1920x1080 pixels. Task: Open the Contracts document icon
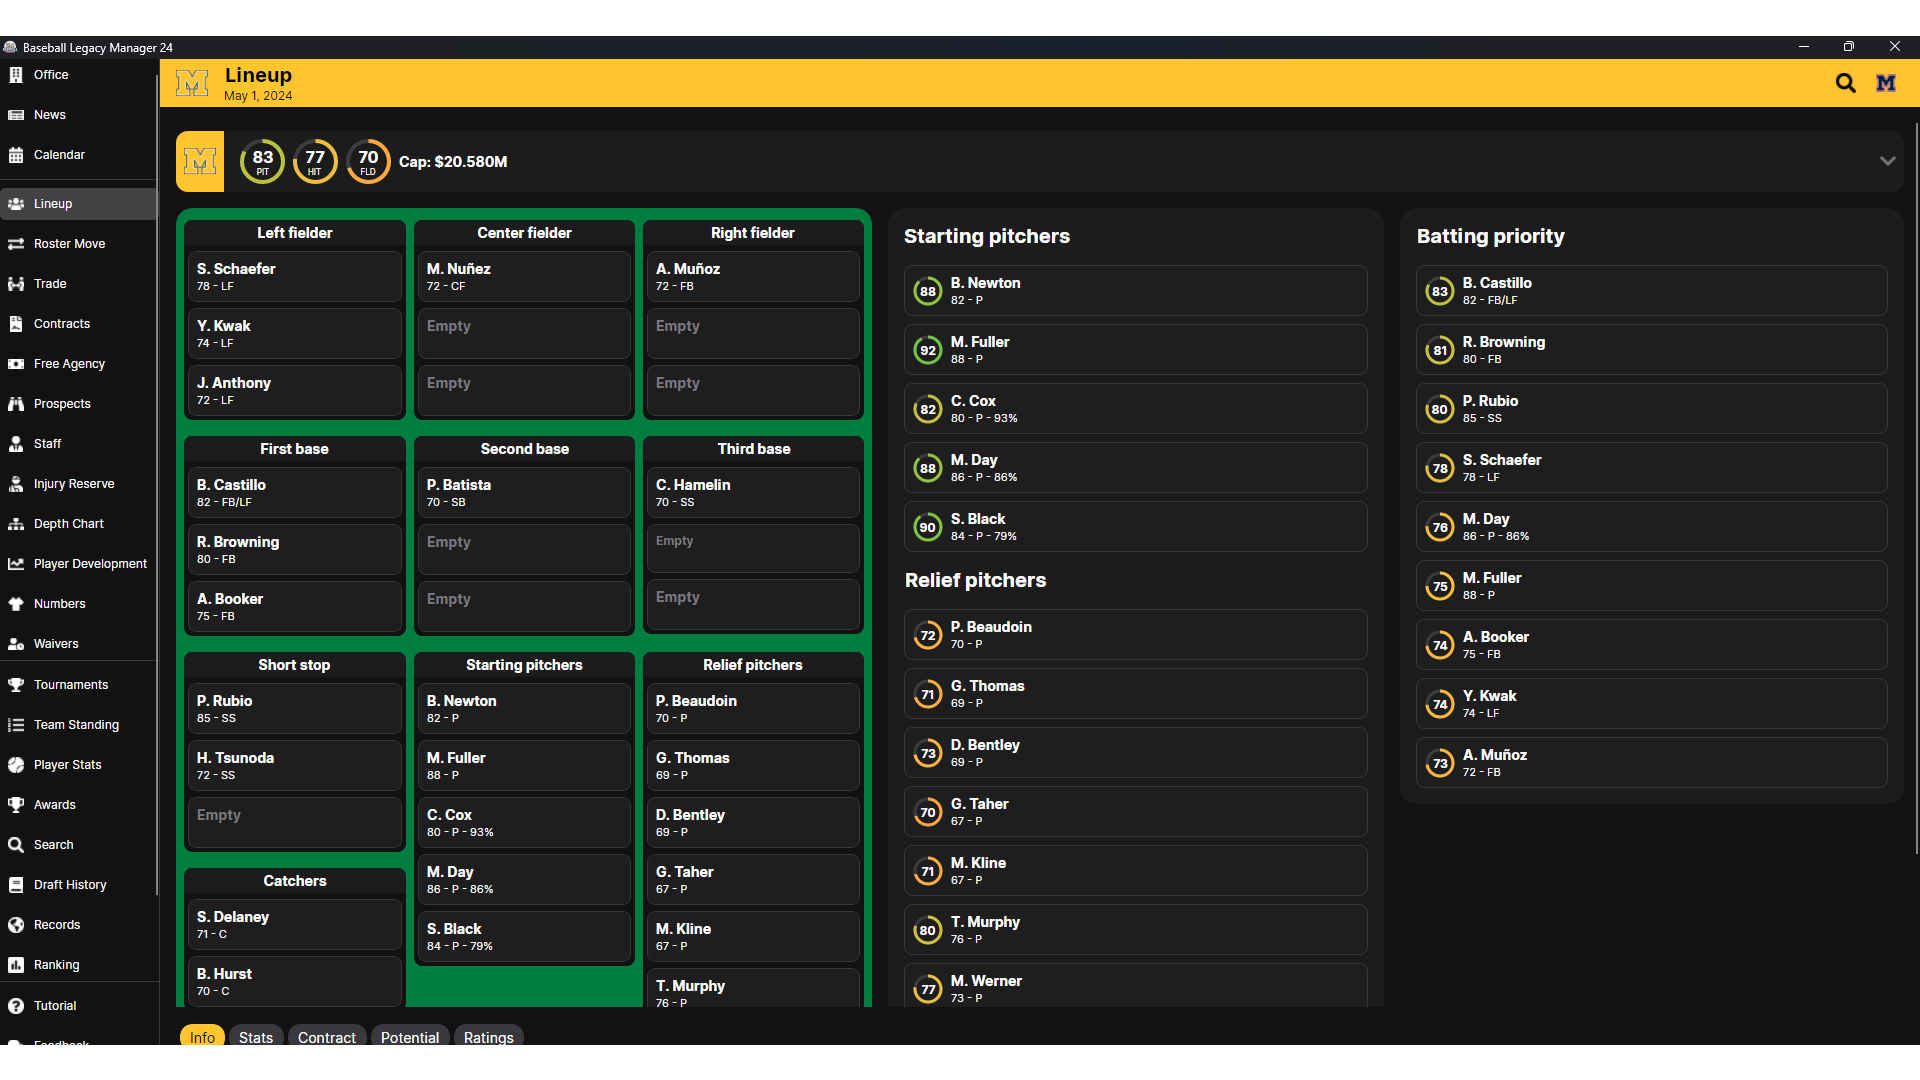[x=16, y=324]
